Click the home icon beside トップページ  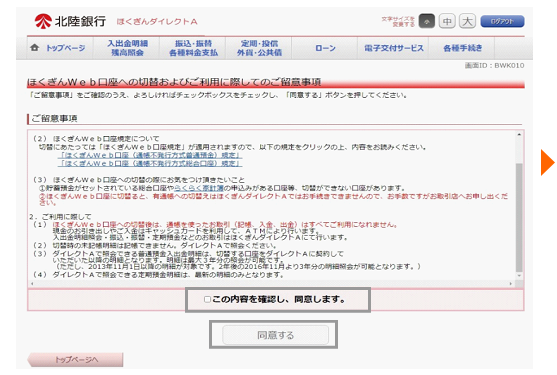(x=34, y=48)
